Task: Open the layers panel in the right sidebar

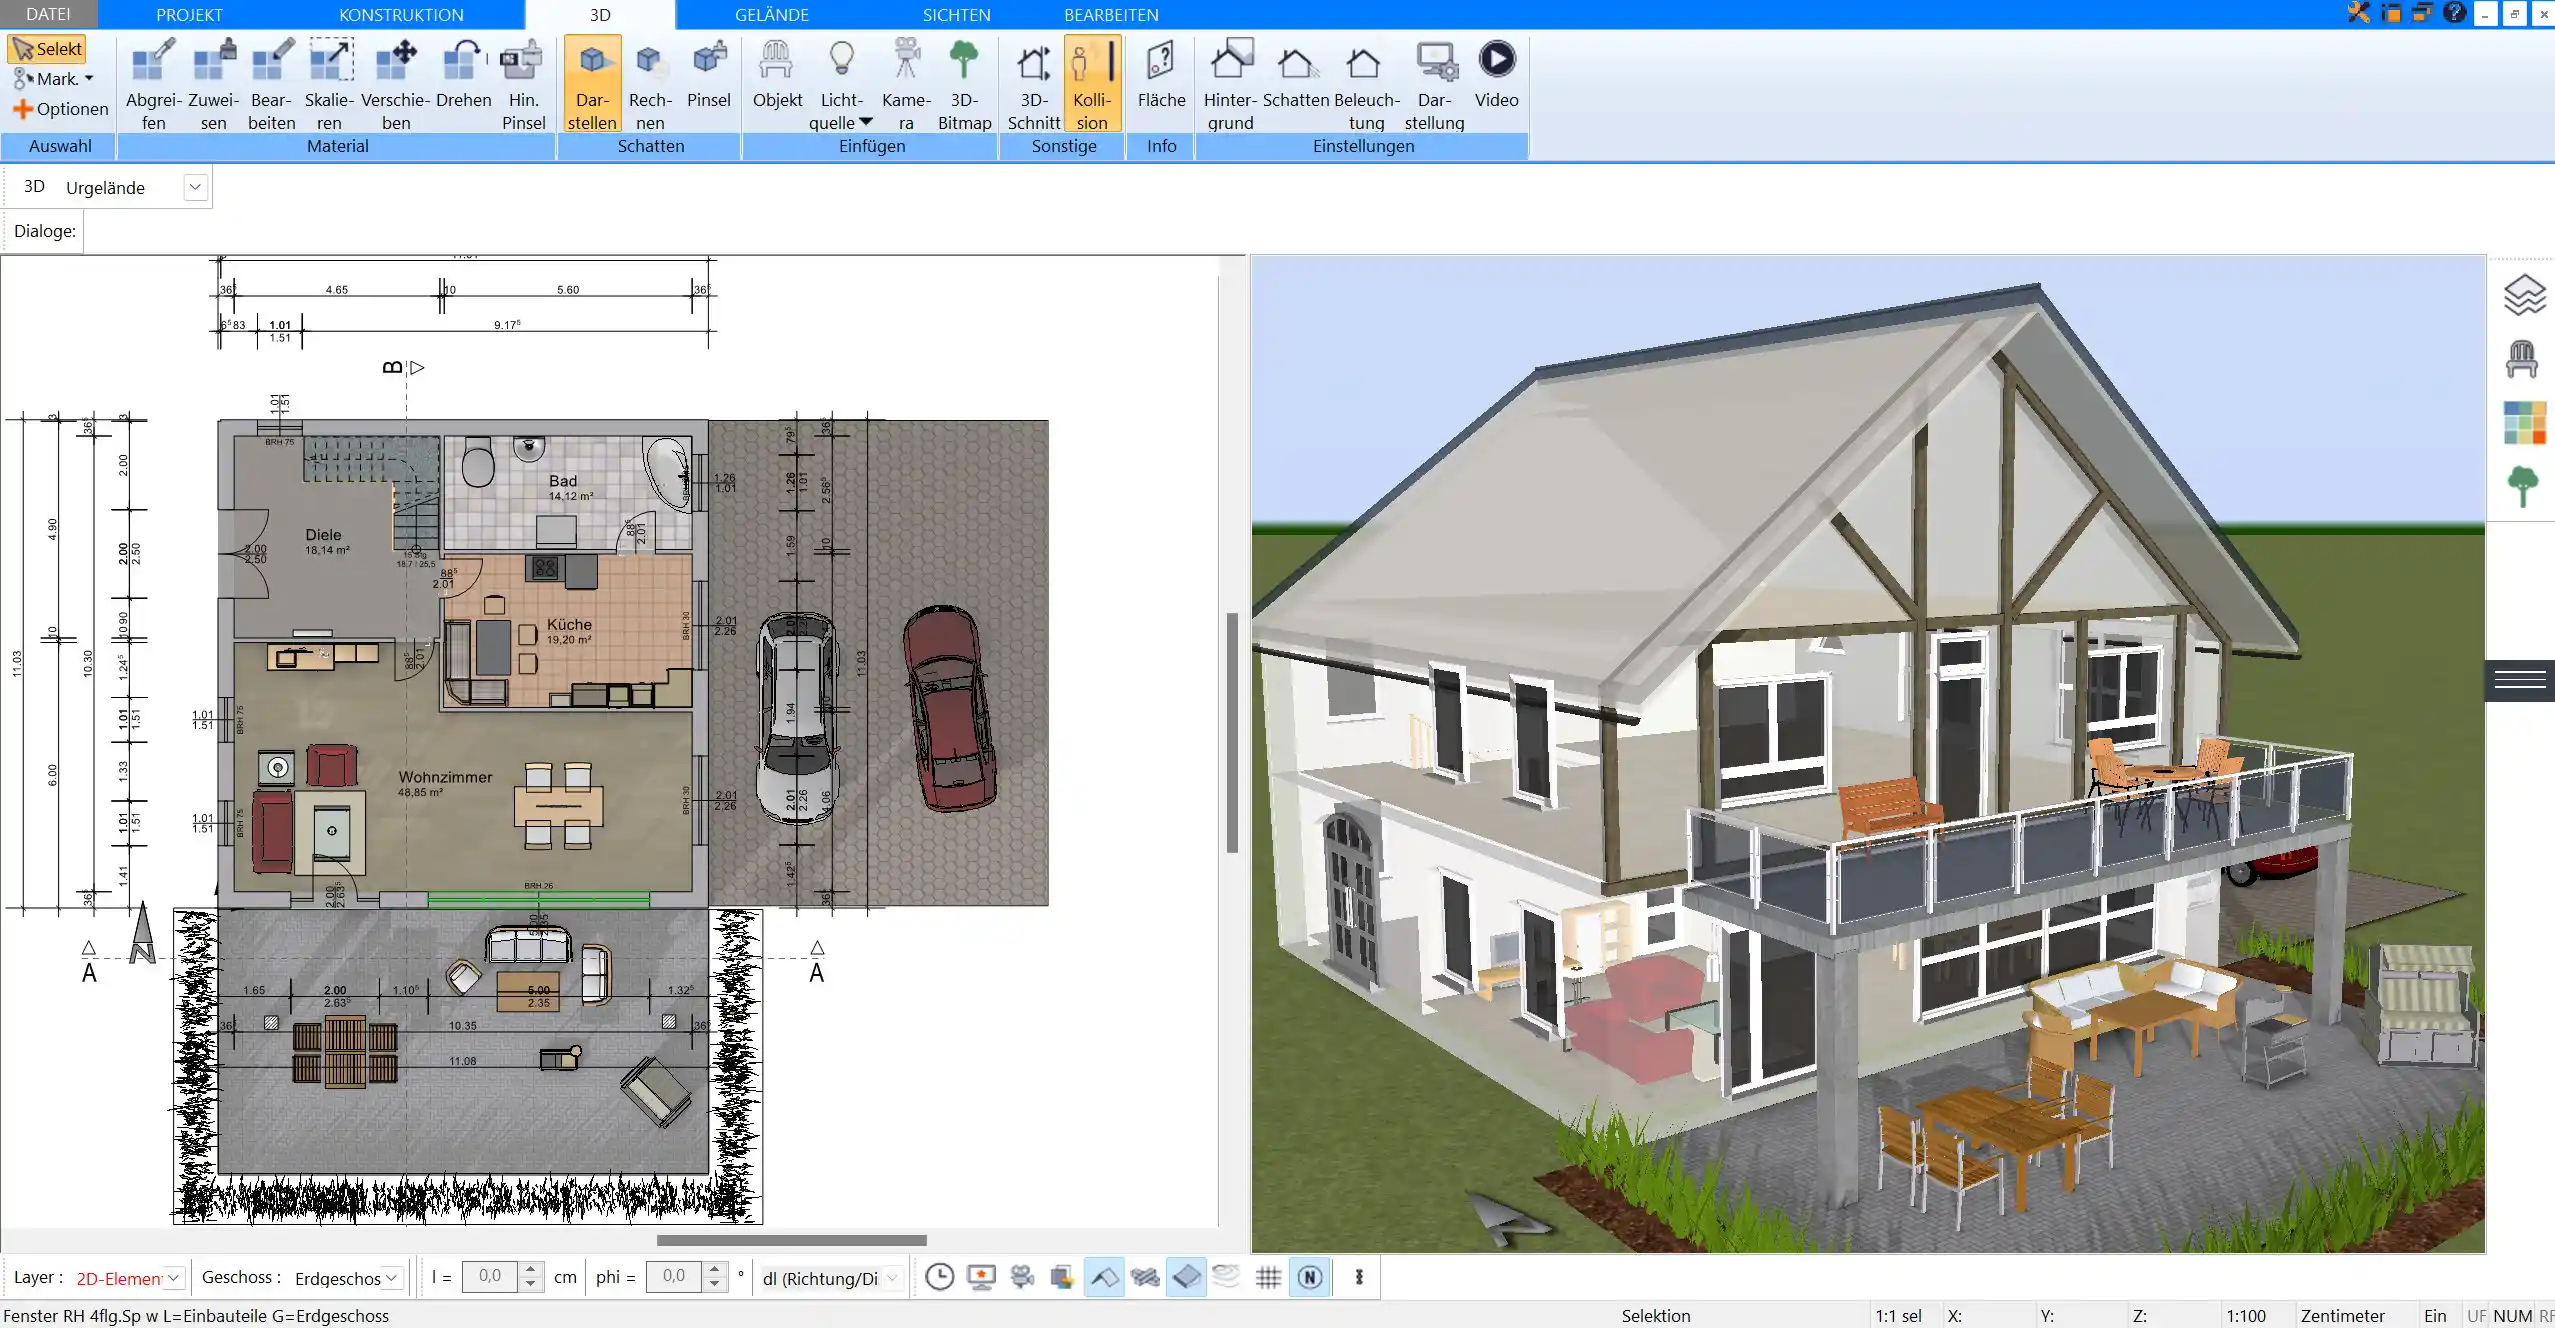Action: [2523, 295]
